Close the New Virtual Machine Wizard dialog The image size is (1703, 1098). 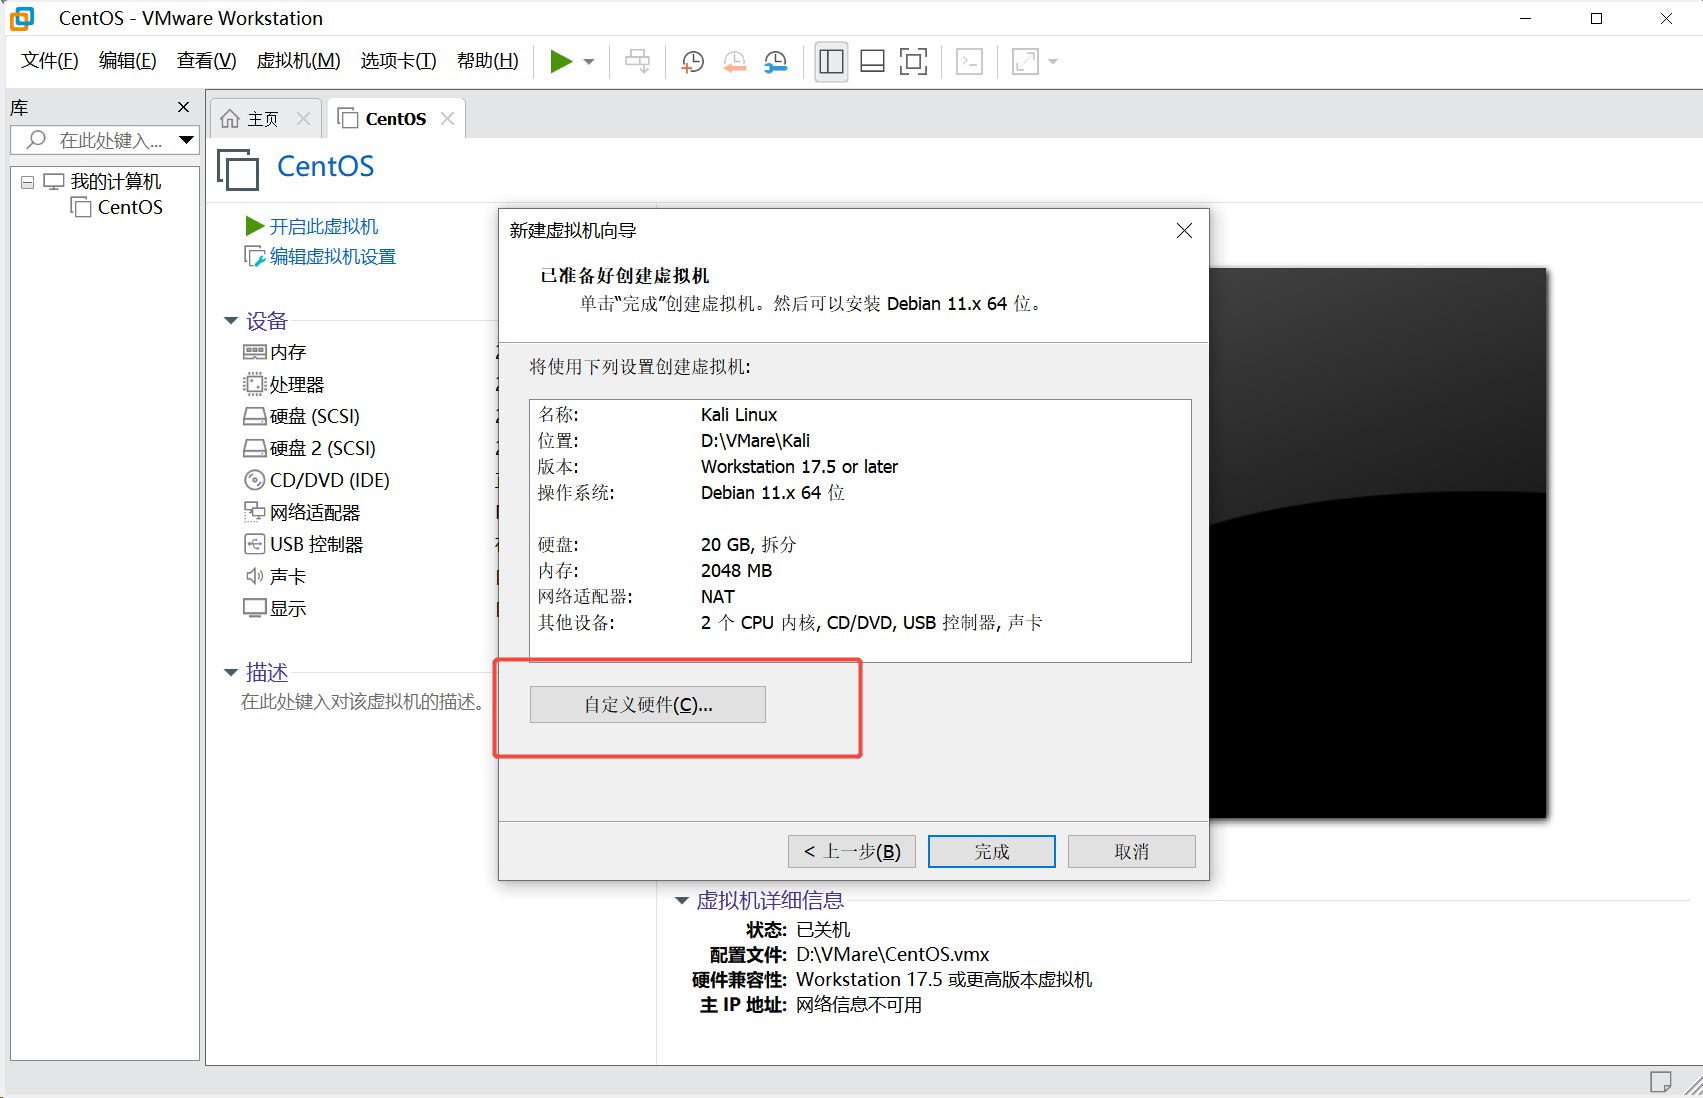tap(1184, 231)
